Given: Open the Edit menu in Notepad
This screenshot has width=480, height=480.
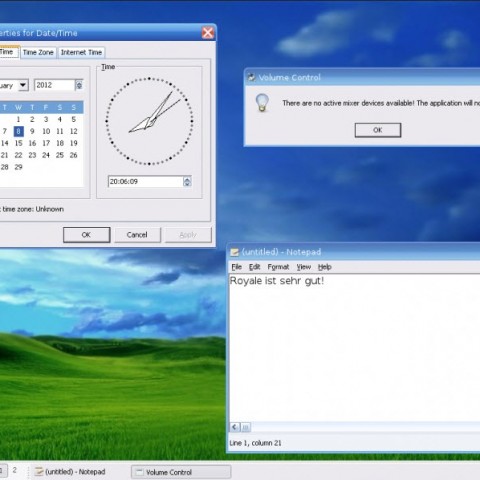Looking at the screenshot, I should 254,267.
